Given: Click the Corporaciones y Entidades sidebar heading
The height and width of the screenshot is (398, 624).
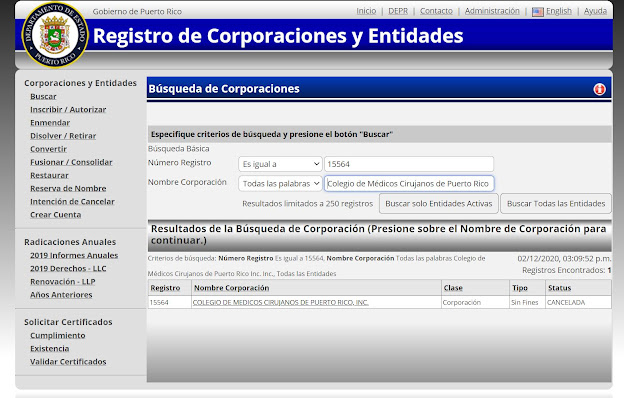Looking at the screenshot, I should 80,83.
